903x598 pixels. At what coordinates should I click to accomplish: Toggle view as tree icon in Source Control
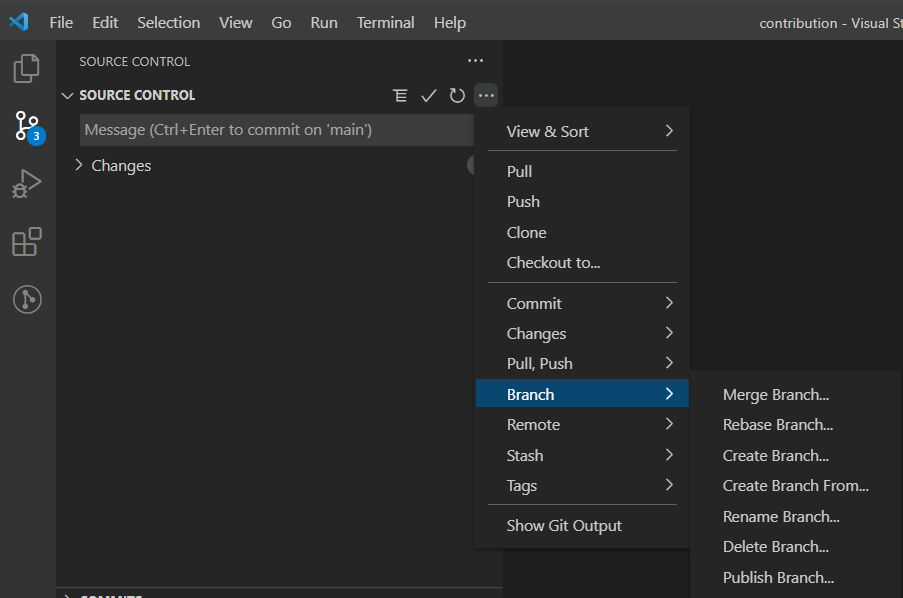(400, 96)
